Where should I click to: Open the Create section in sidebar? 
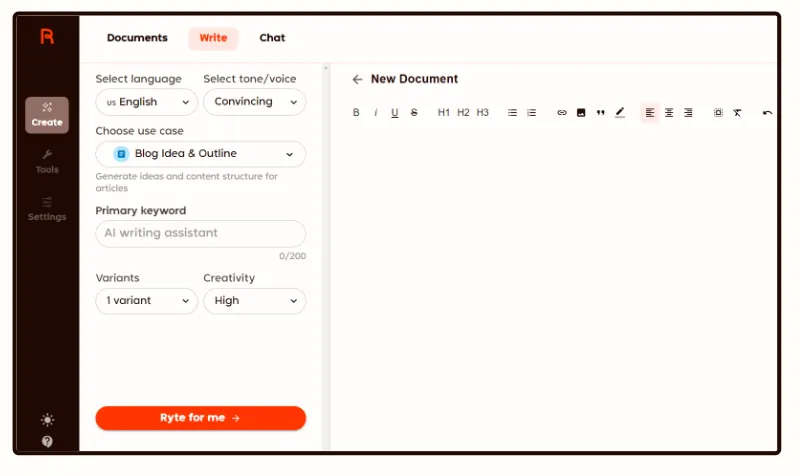click(x=47, y=115)
